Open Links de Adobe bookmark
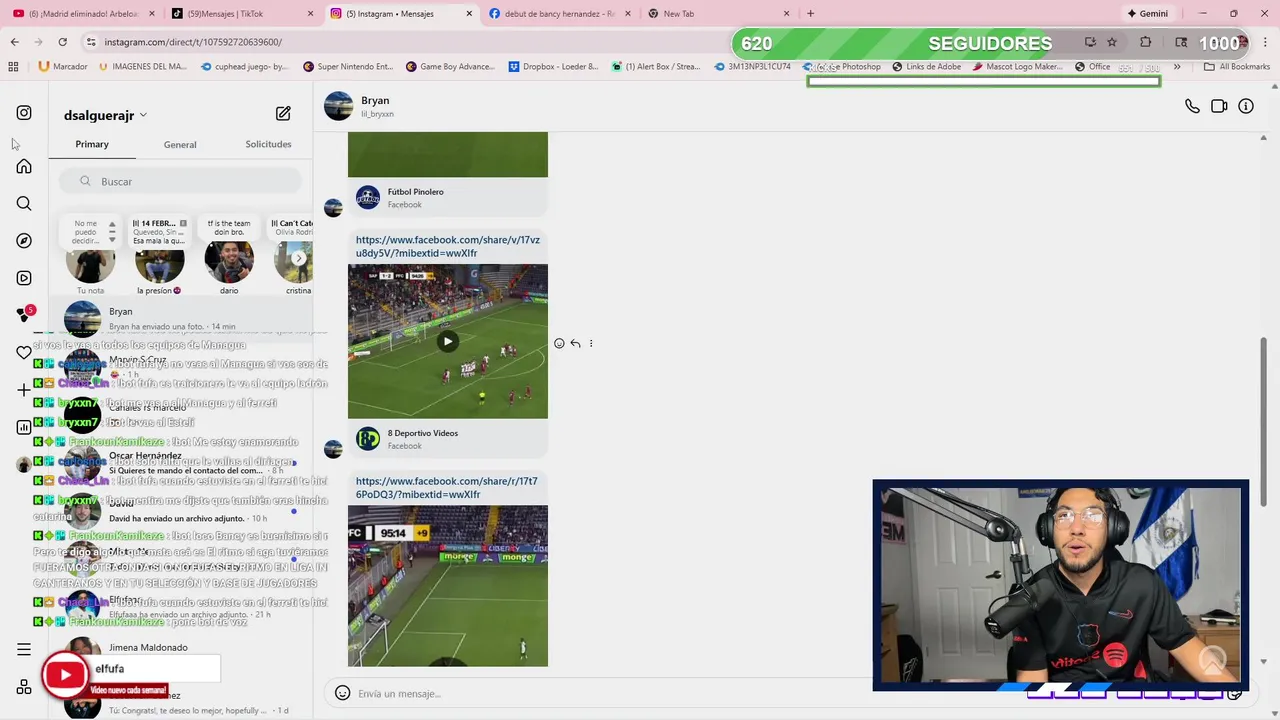Image resolution: width=1280 pixels, height=720 pixels. (925, 67)
